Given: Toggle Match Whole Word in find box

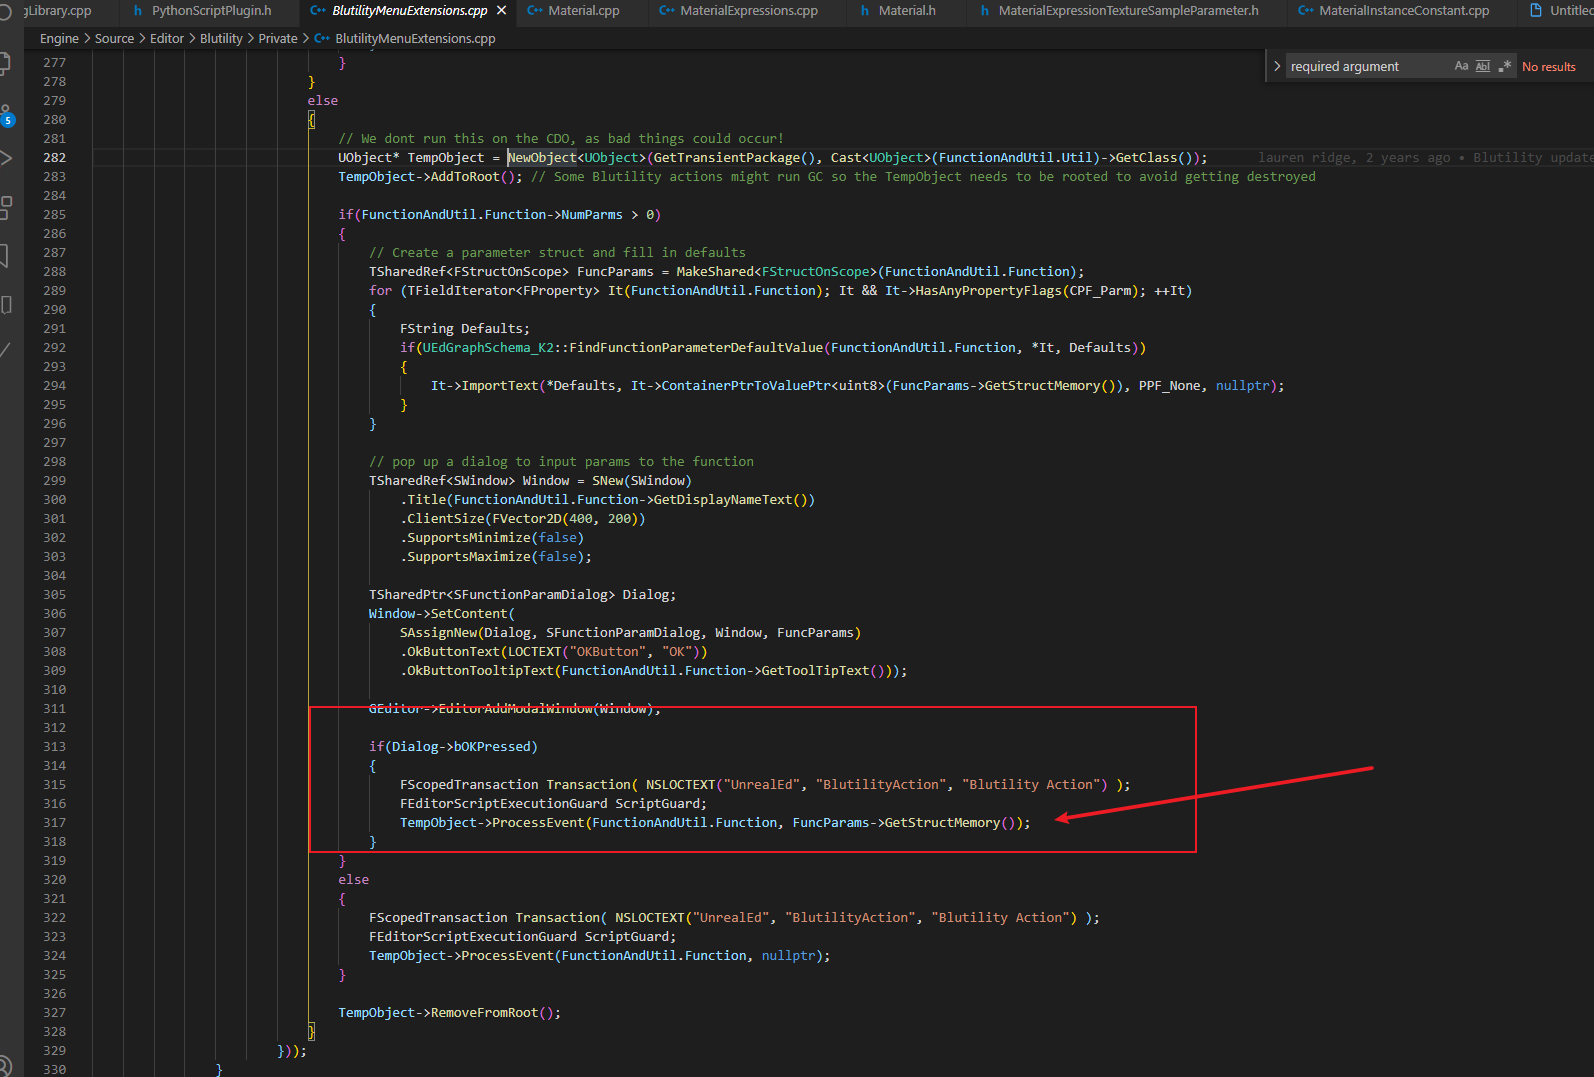Looking at the screenshot, I should click(1483, 66).
